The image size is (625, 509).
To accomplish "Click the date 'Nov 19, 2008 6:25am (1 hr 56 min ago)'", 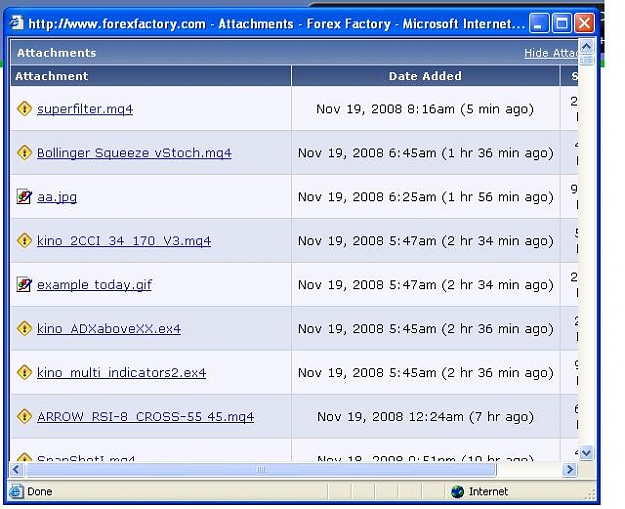I will tap(426, 197).
